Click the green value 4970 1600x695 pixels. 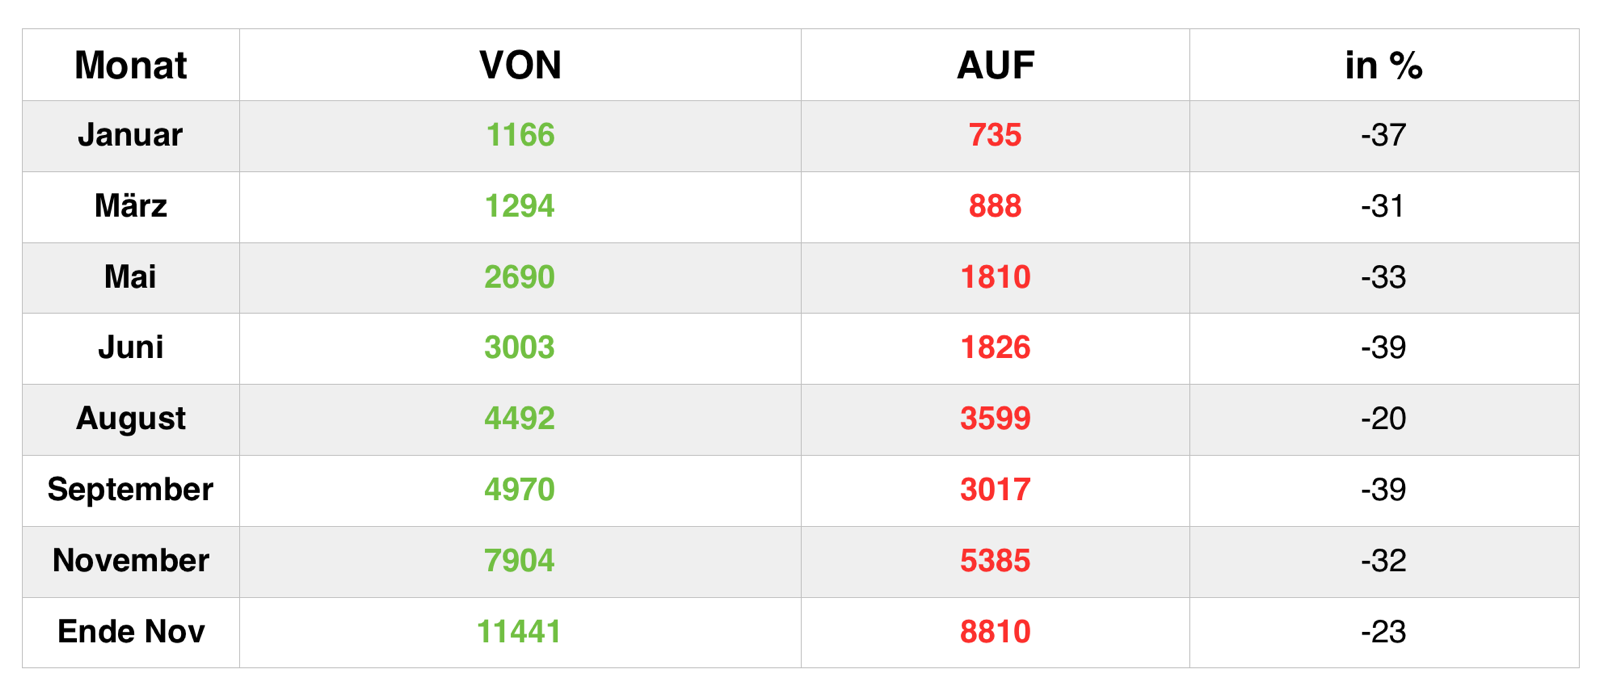point(520,490)
